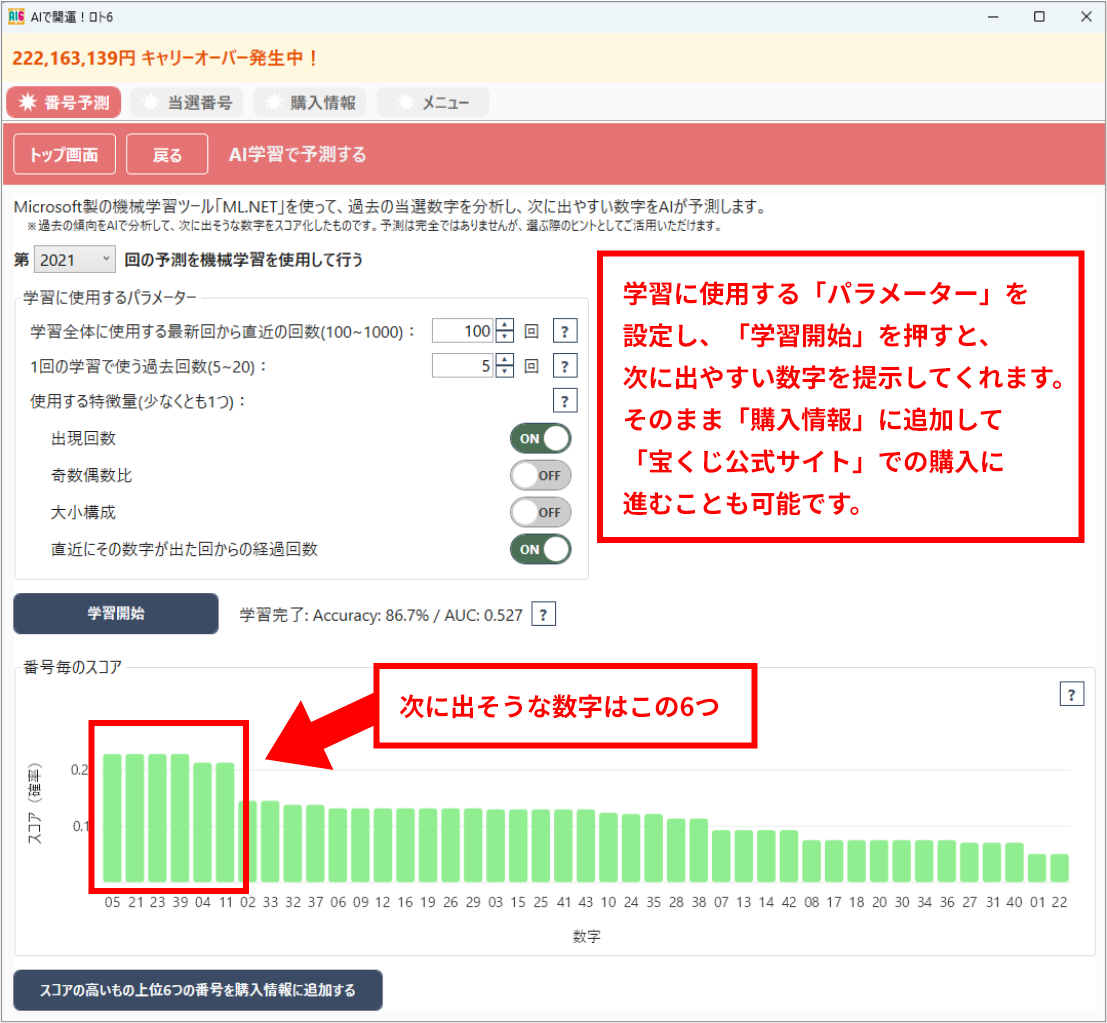Viewport: 1107px width, 1023px height.
Task: Add top 6 numbers to purchase info
Action: click(x=197, y=990)
